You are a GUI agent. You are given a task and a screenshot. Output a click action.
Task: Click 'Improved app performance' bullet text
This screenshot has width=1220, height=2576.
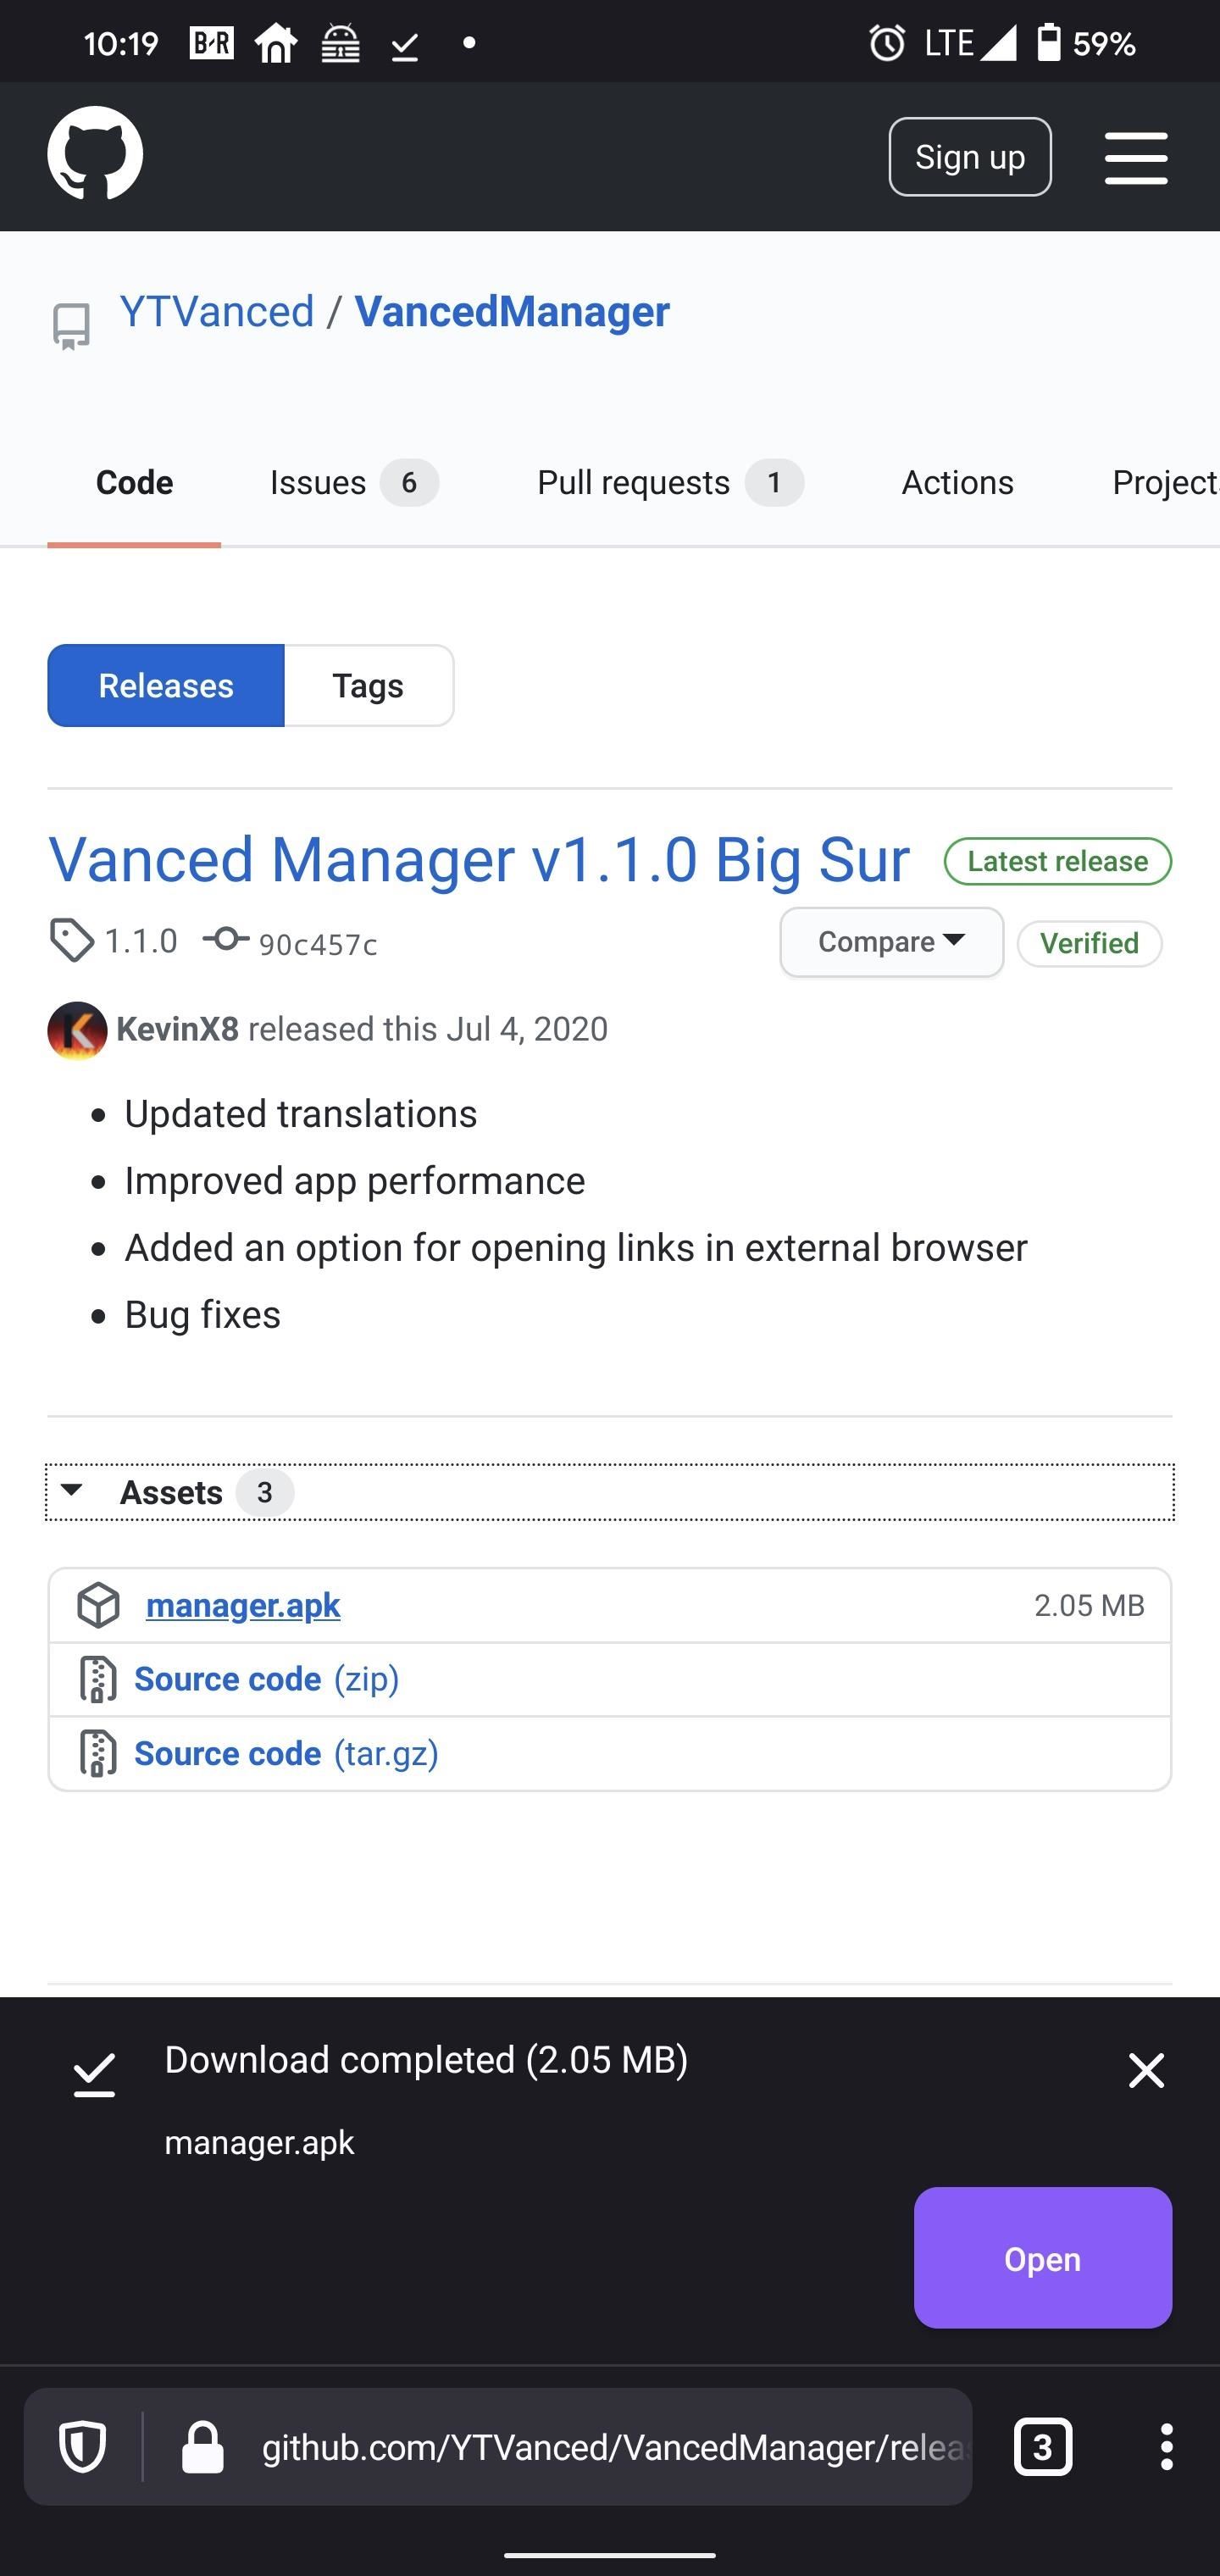click(355, 1181)
